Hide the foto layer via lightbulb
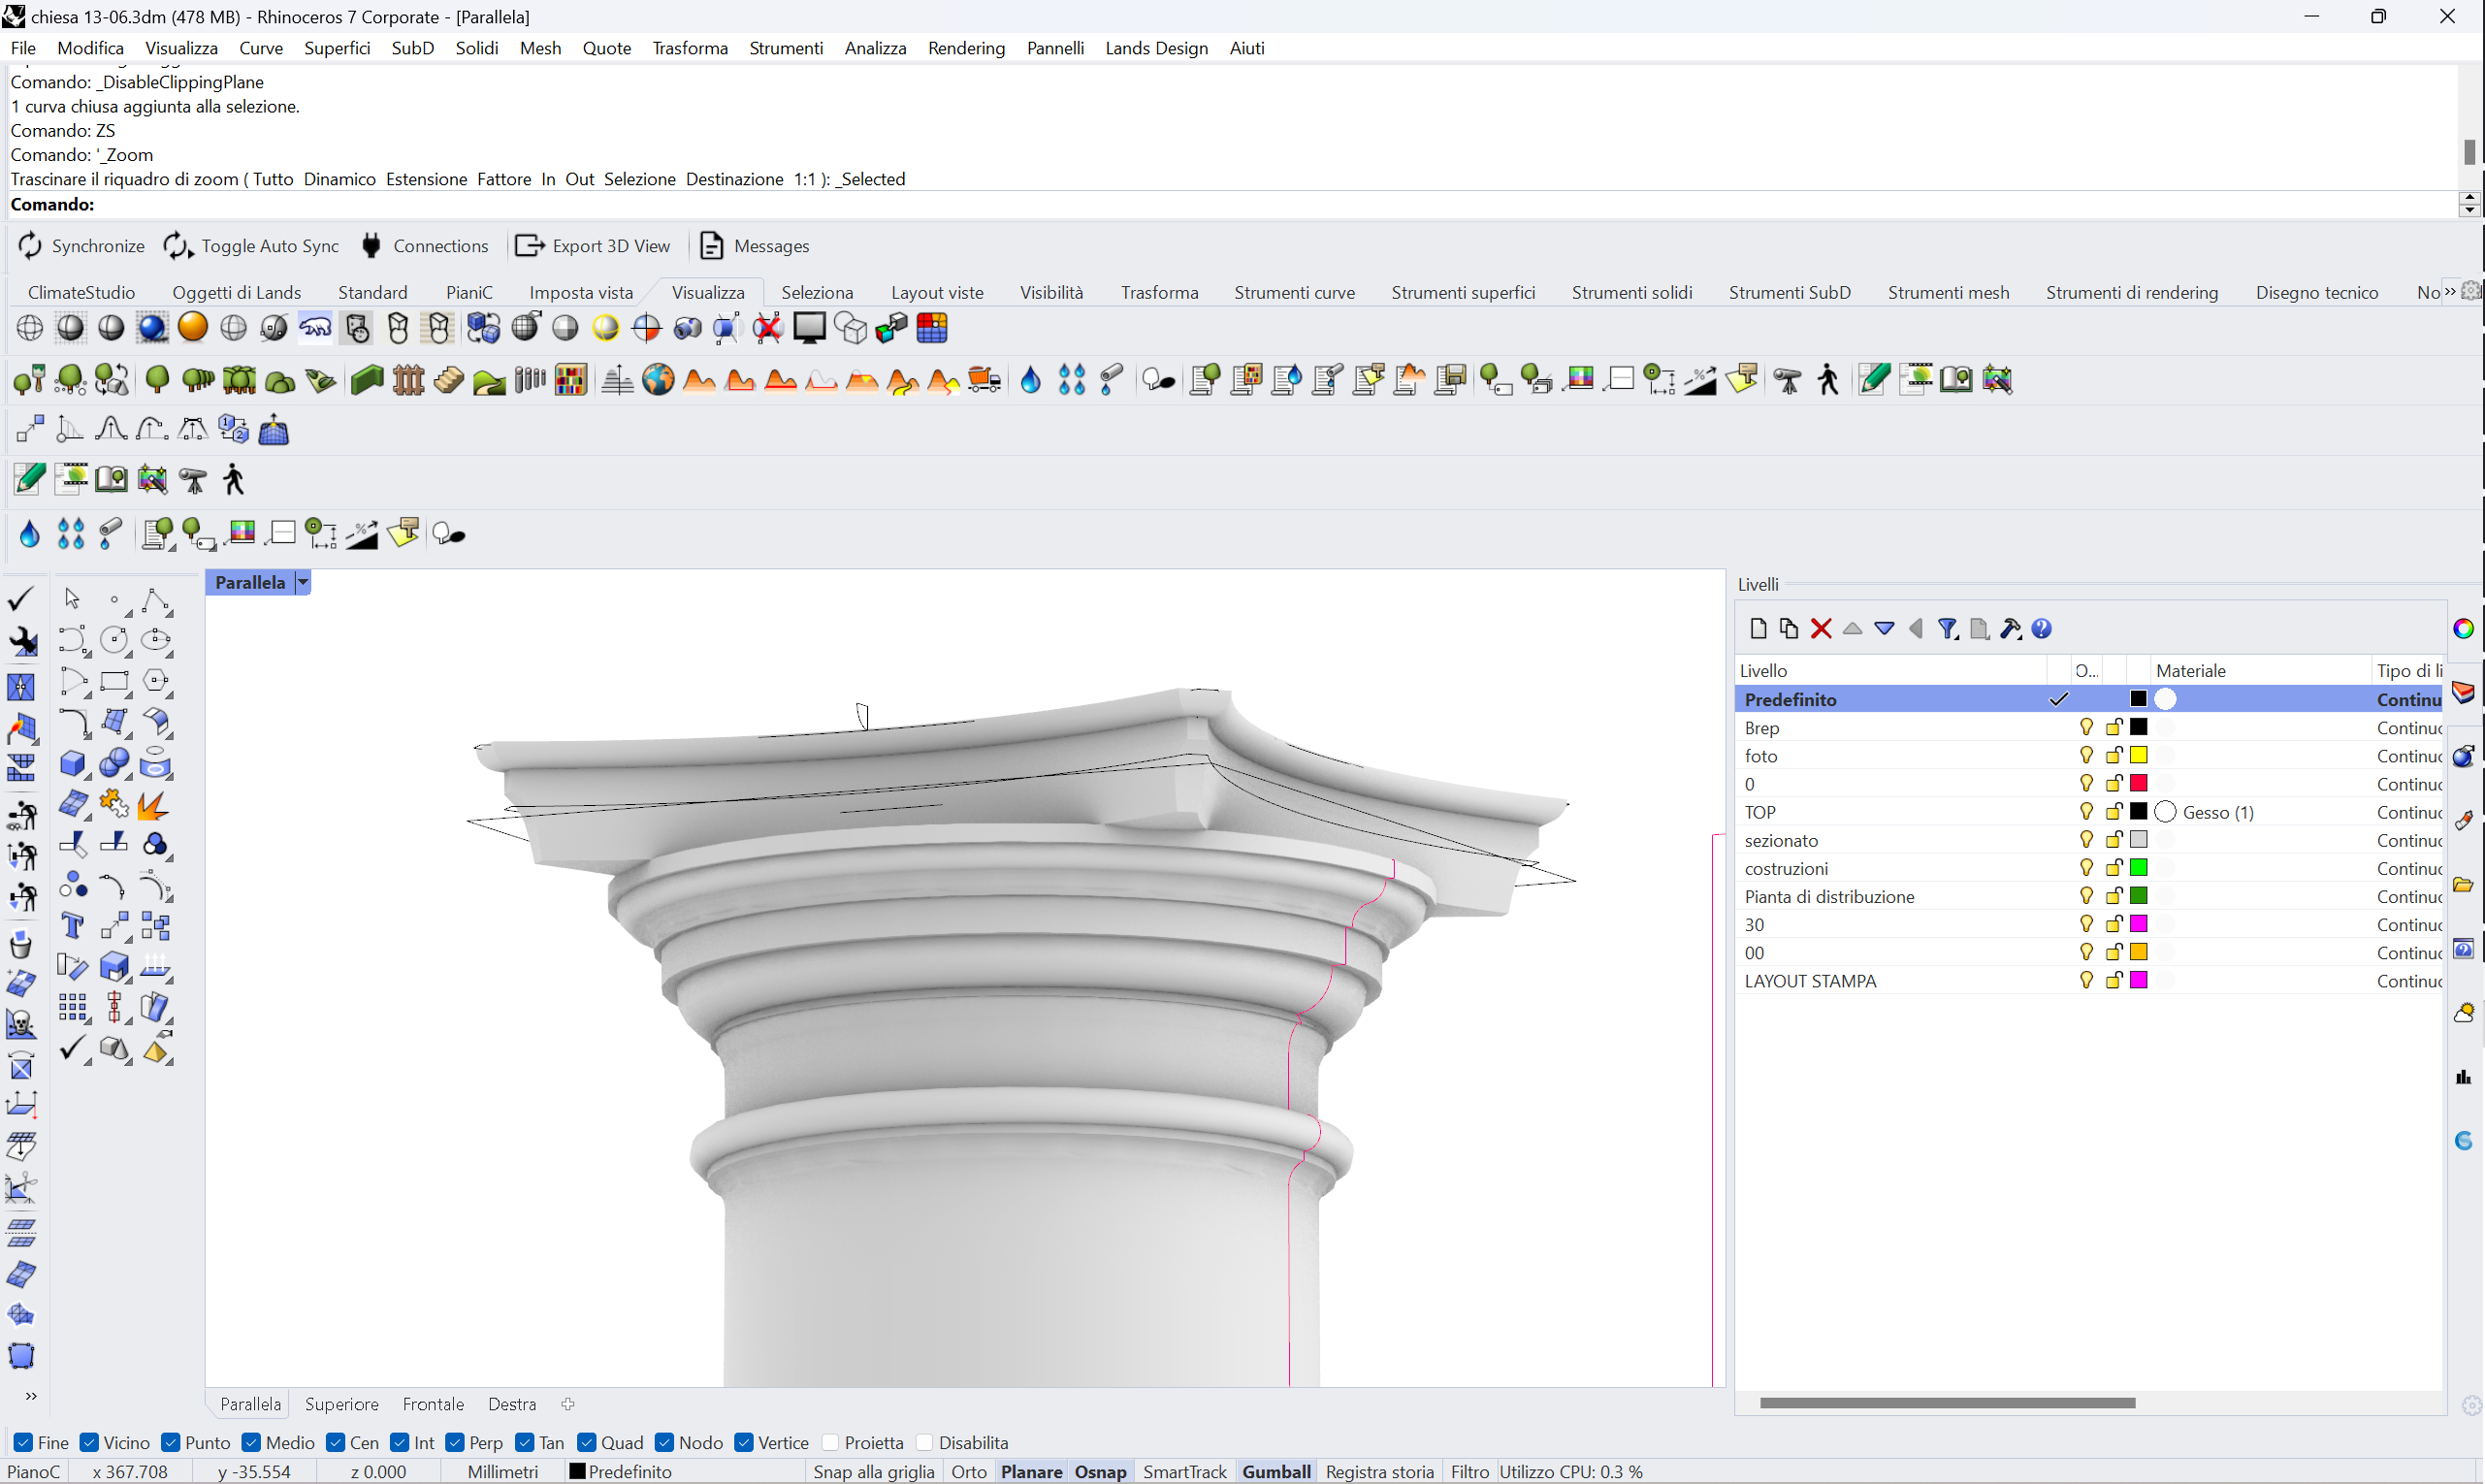2485x1484 pixels. click(x=2086, y=756)
